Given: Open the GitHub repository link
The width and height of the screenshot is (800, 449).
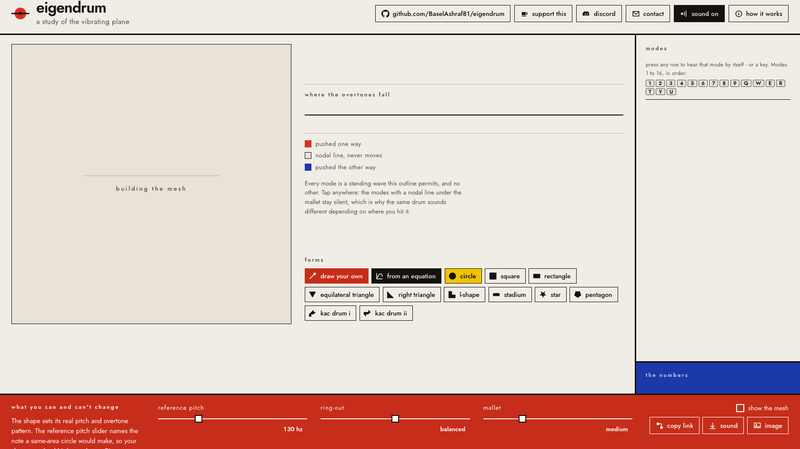Looking at the screenshot, I should pos(443,14).
